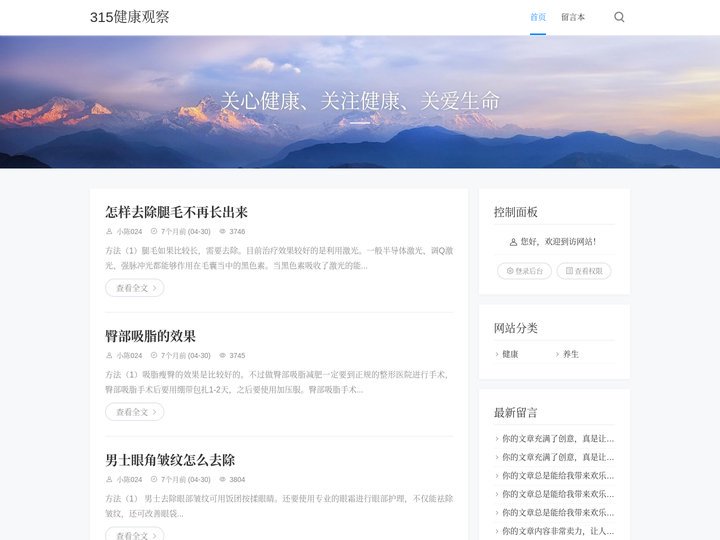The image size is (720, 540).
Task: Click author icon of 臀部吸脂的效果 article
Action: coord(109,355)
